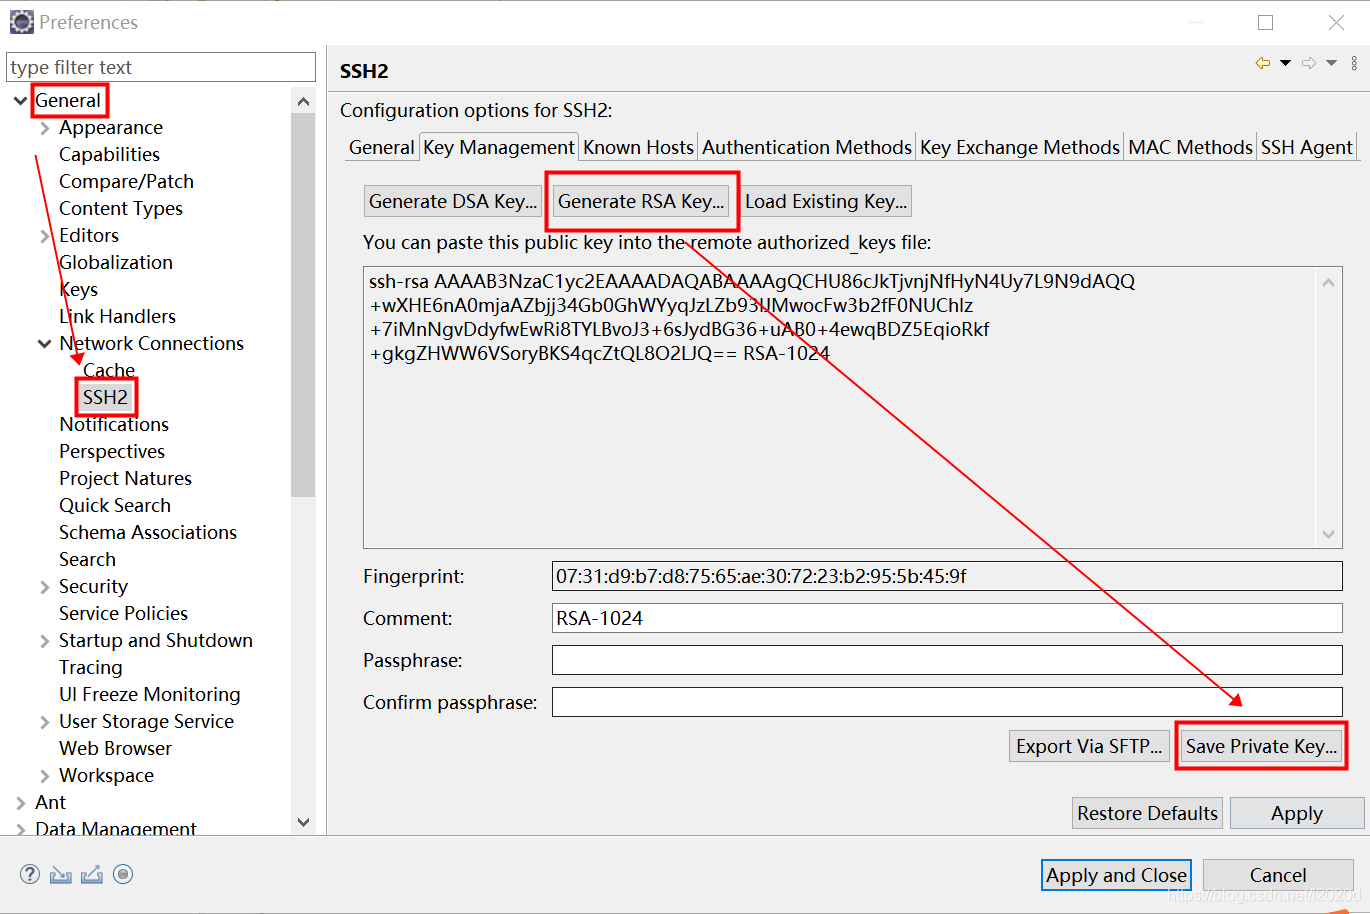This screenshot has height=914, width=1370.
Task: Click Generate RSA Key button
Action: [x=641, y=201]
